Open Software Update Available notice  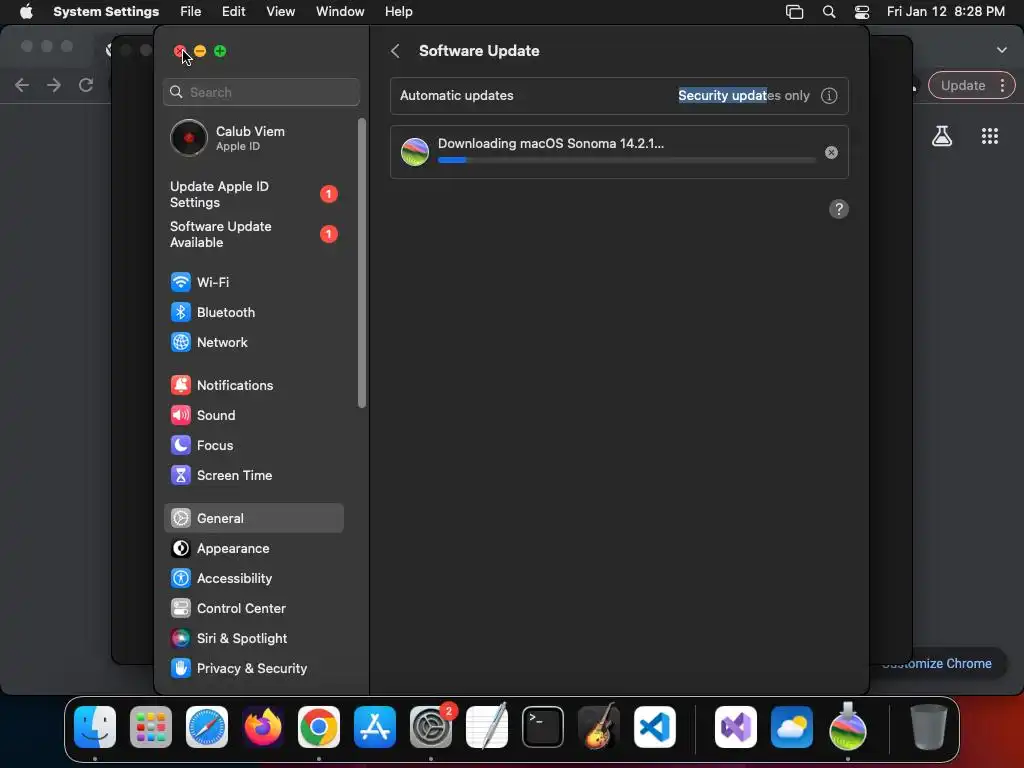pyautogui.click(x=253, y=234)
